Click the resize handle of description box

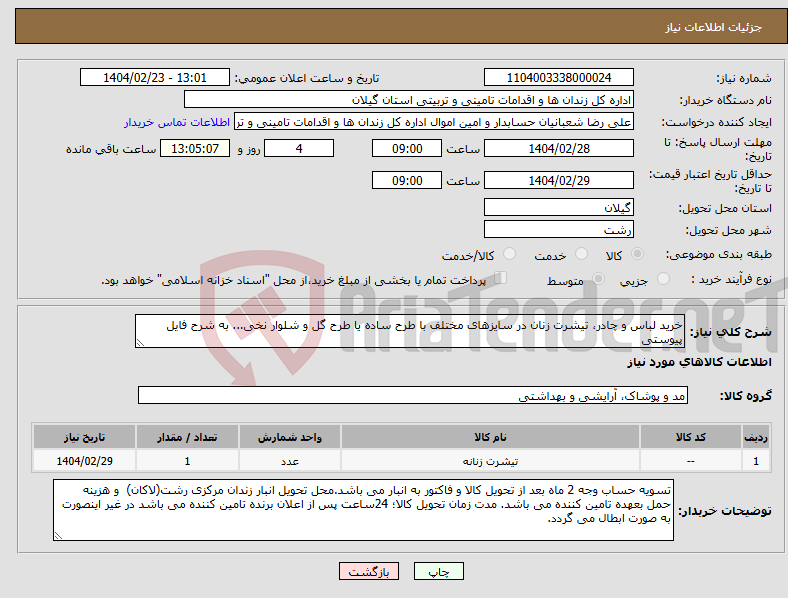tap(140, 343)
